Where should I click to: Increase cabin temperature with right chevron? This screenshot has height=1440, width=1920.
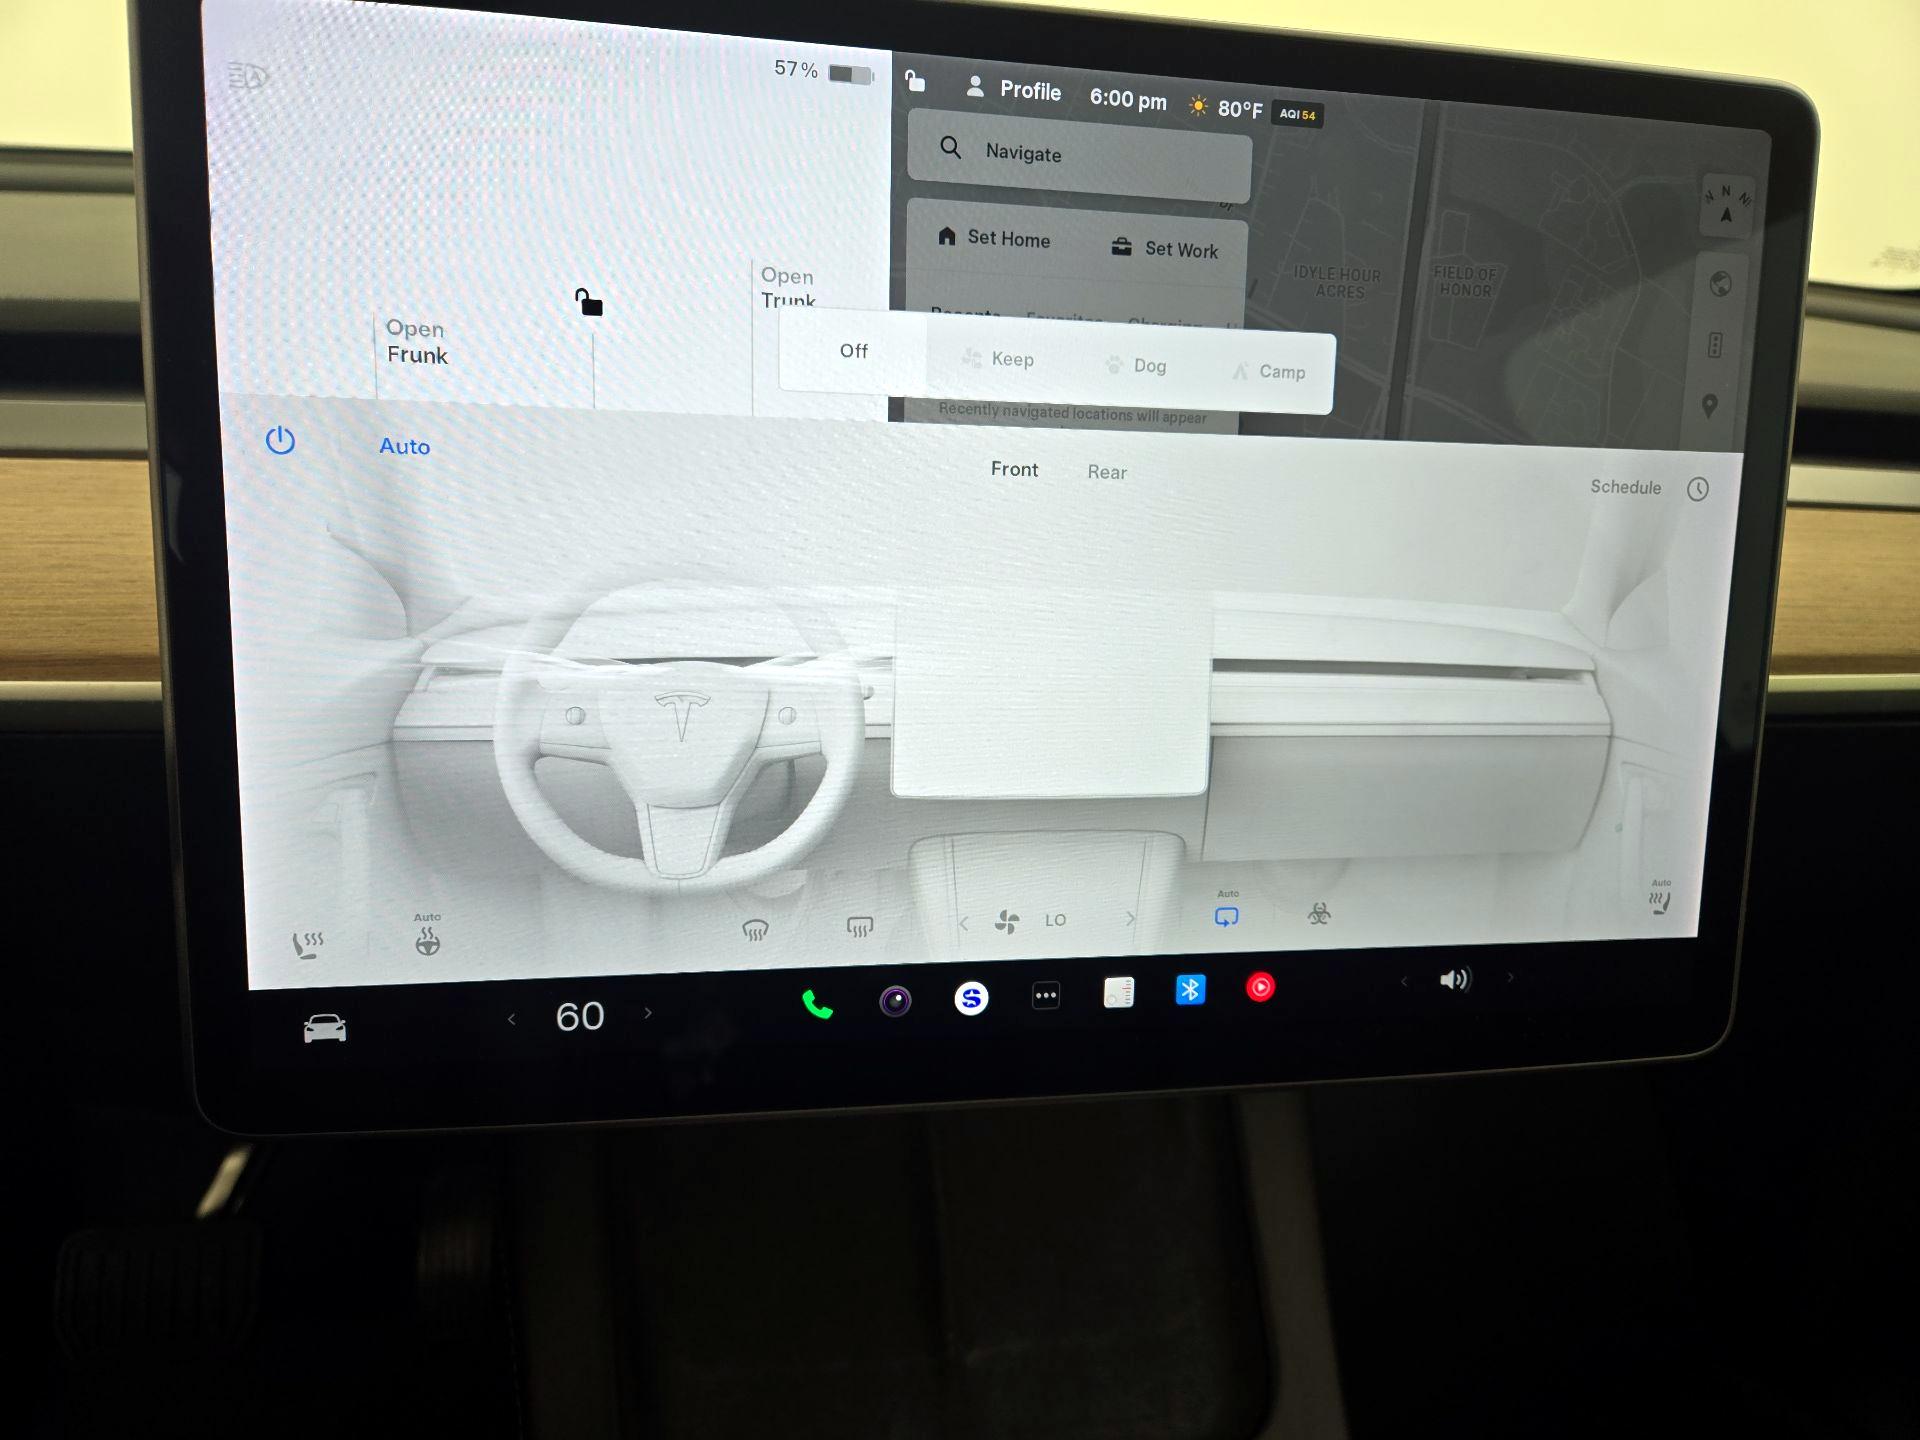tap(648, 1013)
